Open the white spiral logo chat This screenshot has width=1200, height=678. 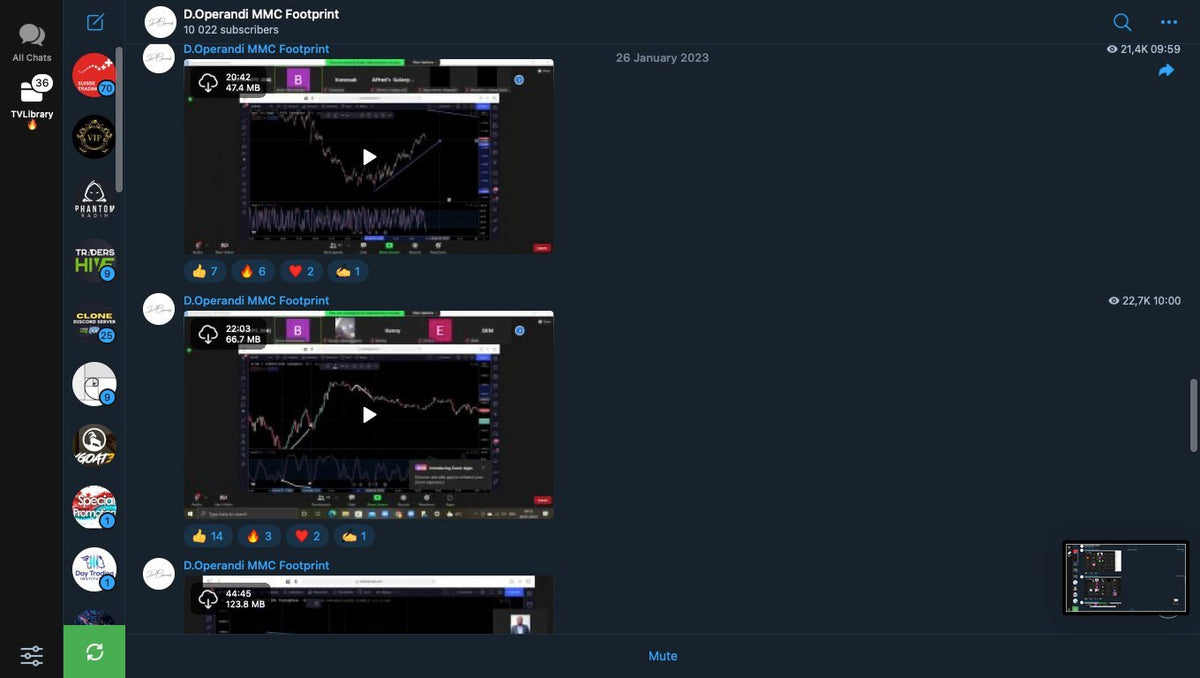click(94, 384)
